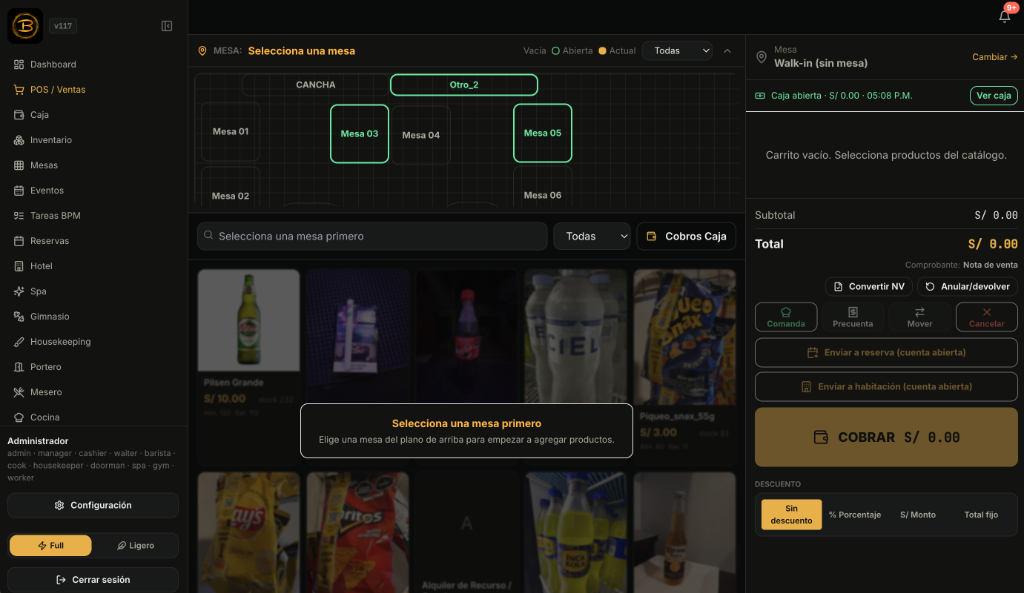Click Spa sparkle icon

(19, 291)
